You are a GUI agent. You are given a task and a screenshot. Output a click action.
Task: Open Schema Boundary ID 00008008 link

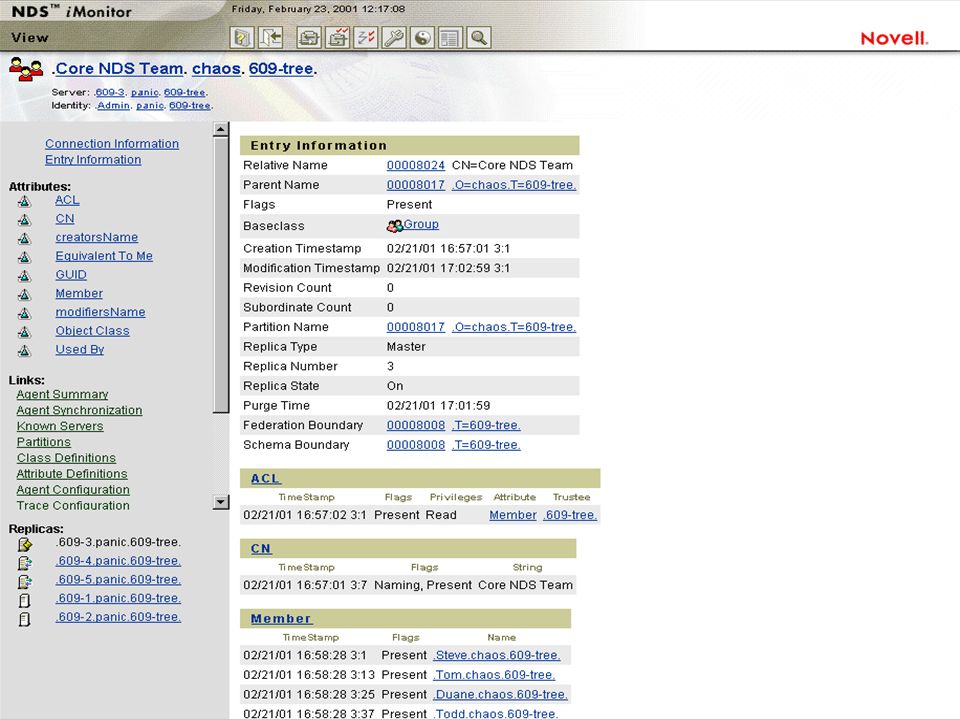click(x=416, y=444)
